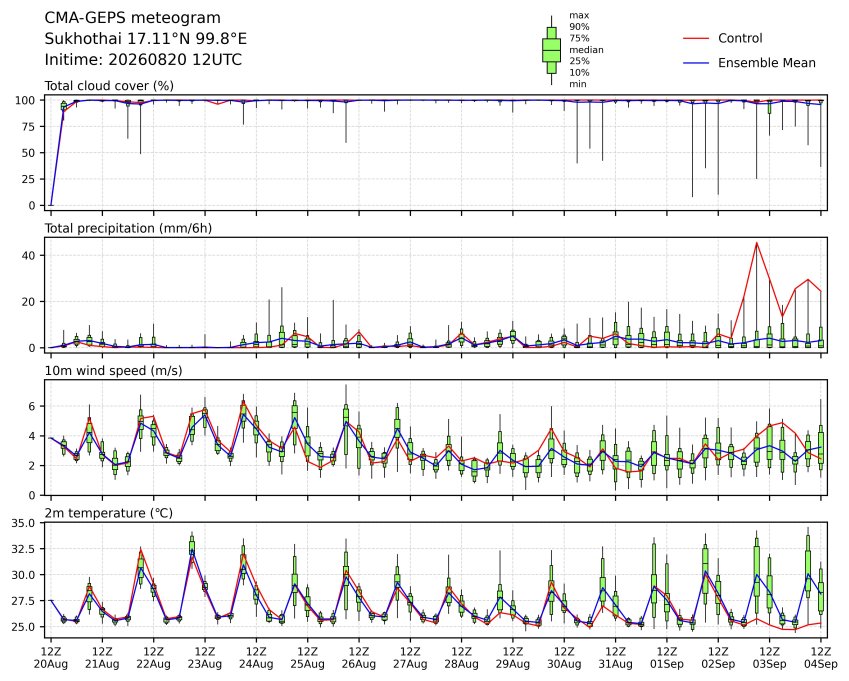Click the '6' tick on the wind speed axis
849x681 pixels.
coord(32,407)
